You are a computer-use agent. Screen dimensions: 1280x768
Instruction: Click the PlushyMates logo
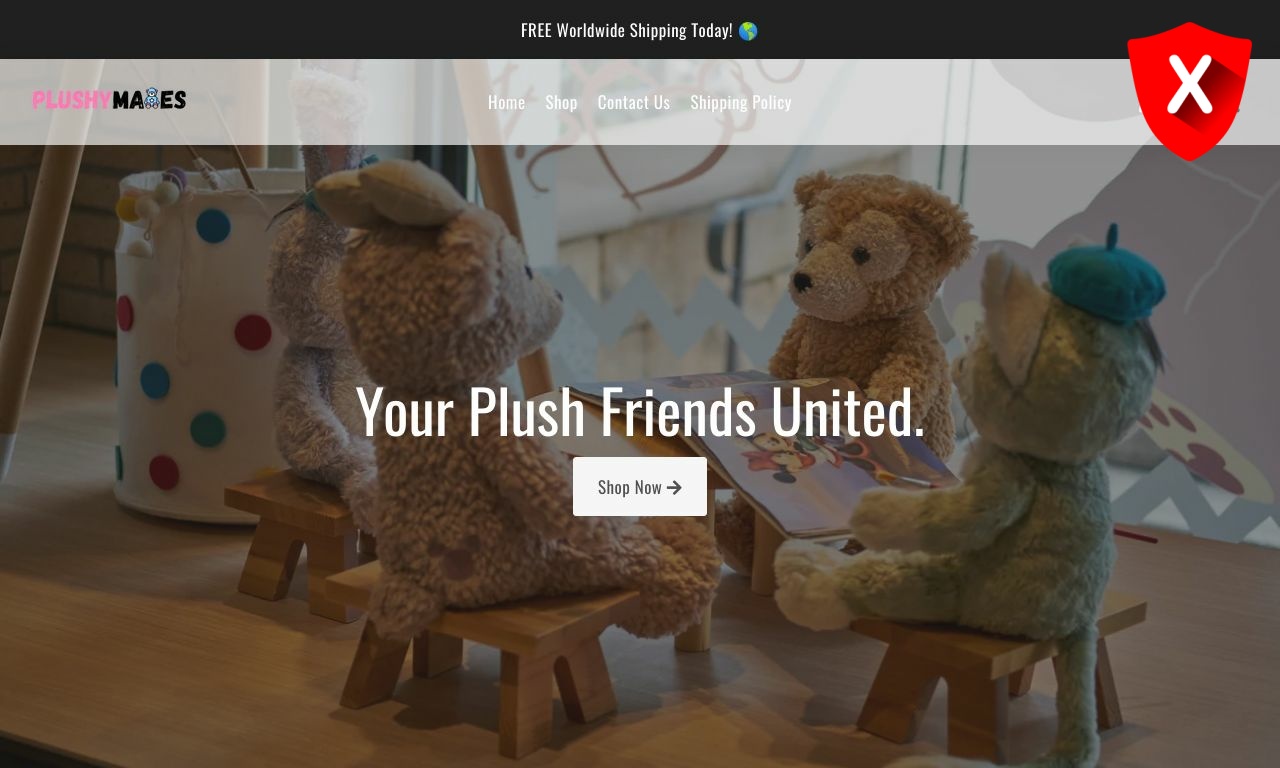(109, 99)
